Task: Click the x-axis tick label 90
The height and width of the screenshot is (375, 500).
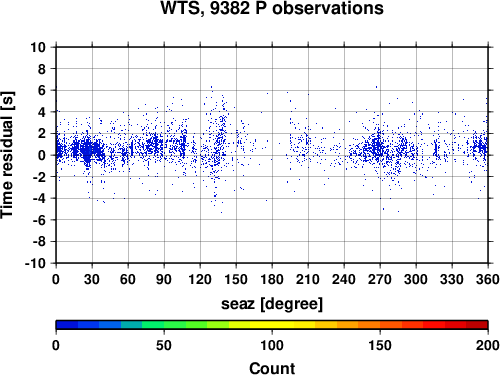Action: pyautogui.click(x=164, y=279)
